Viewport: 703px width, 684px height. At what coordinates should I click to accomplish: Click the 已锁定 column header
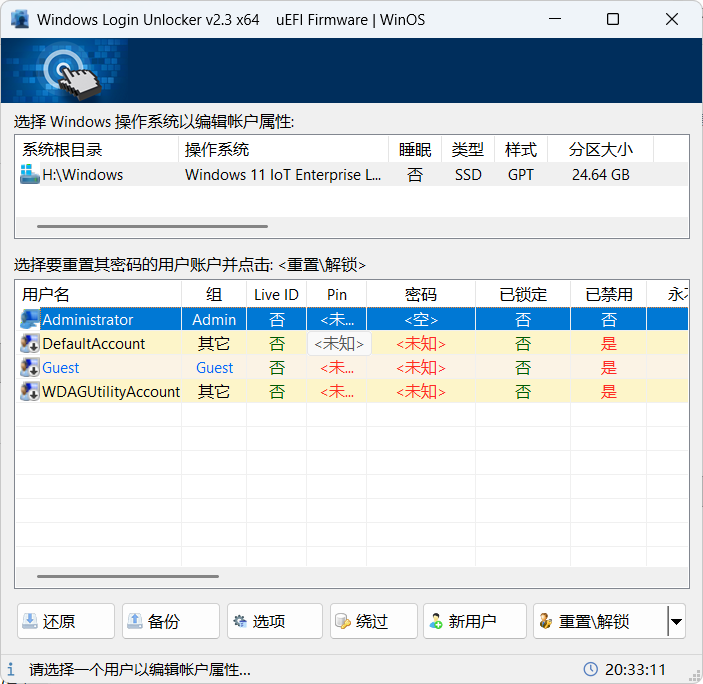coord(523,294)
